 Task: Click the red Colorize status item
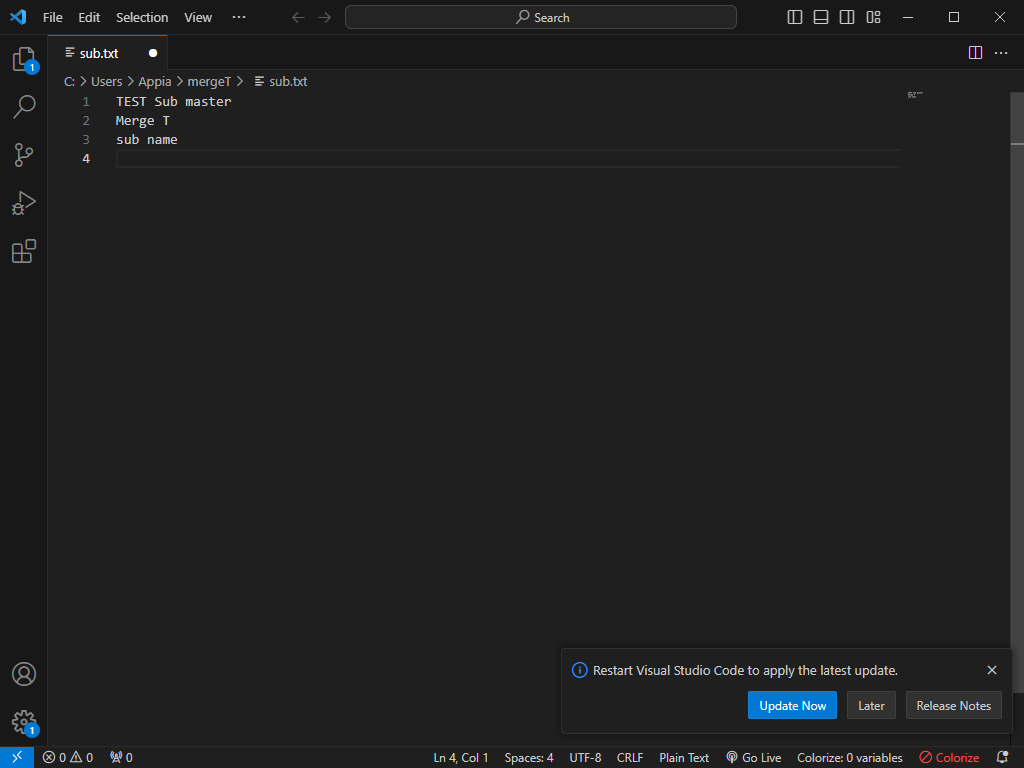949,758
